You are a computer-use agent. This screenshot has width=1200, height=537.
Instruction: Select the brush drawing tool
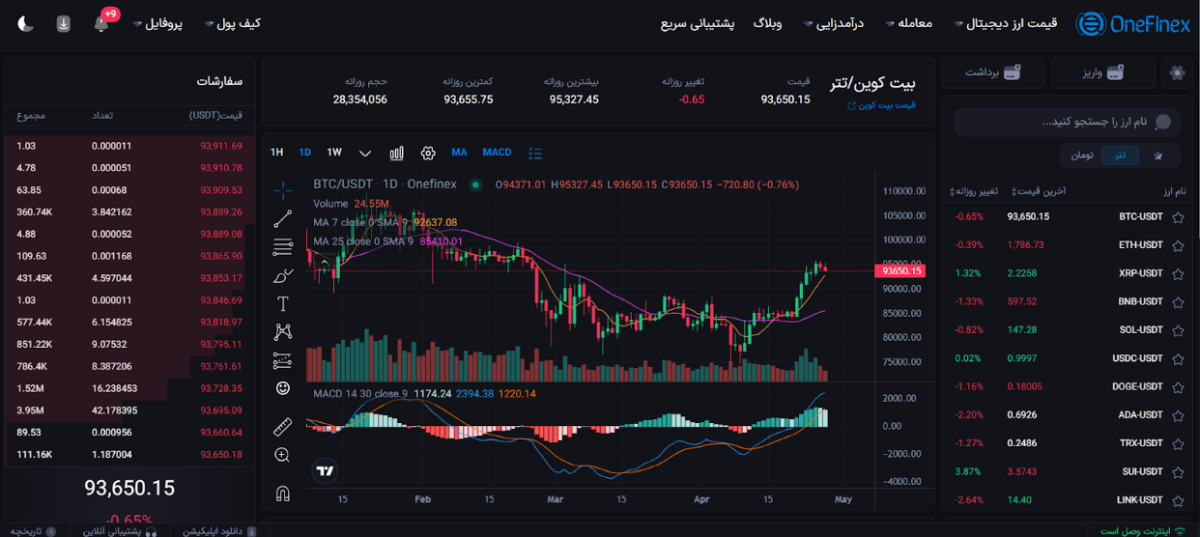(283, 274)
